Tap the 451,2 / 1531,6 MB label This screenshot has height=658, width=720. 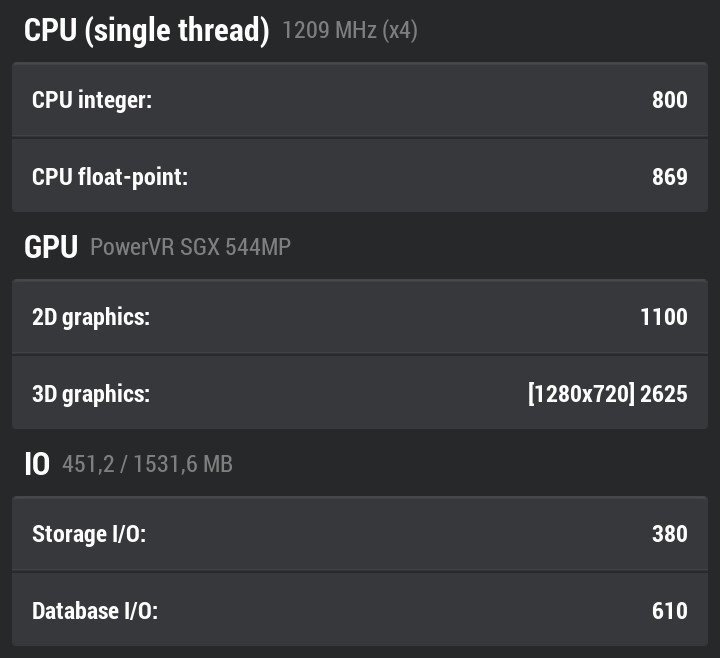(x=147, y=464)
